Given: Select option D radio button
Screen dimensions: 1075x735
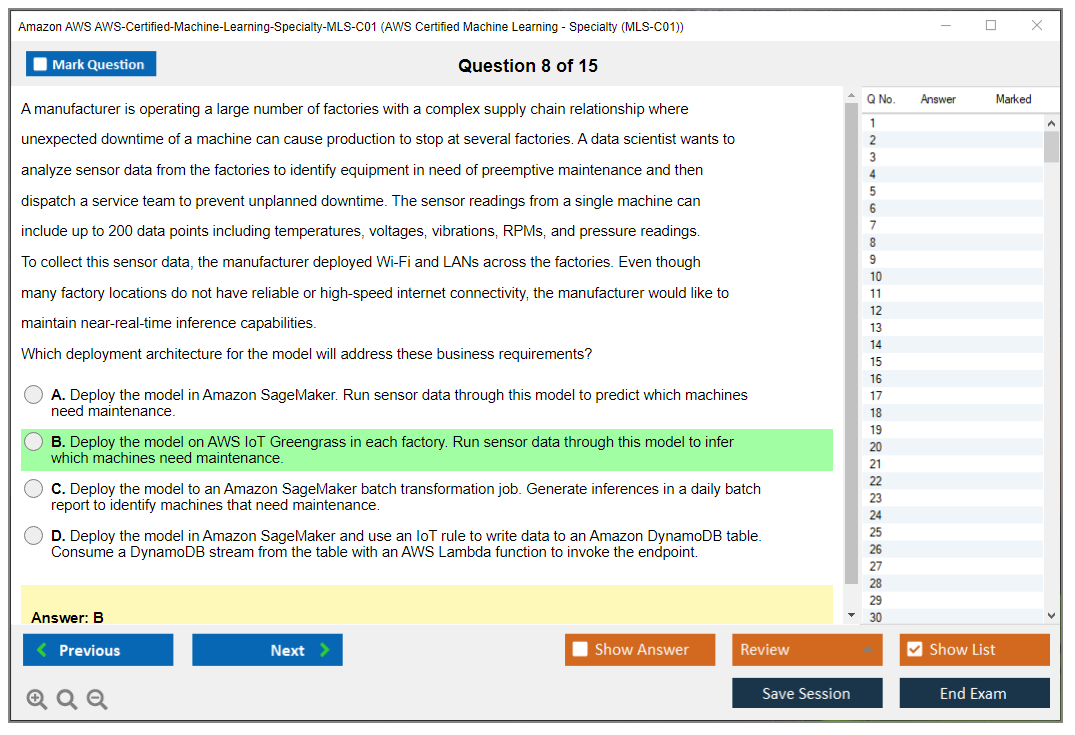Looking at the screenshot, I should 34,536.
